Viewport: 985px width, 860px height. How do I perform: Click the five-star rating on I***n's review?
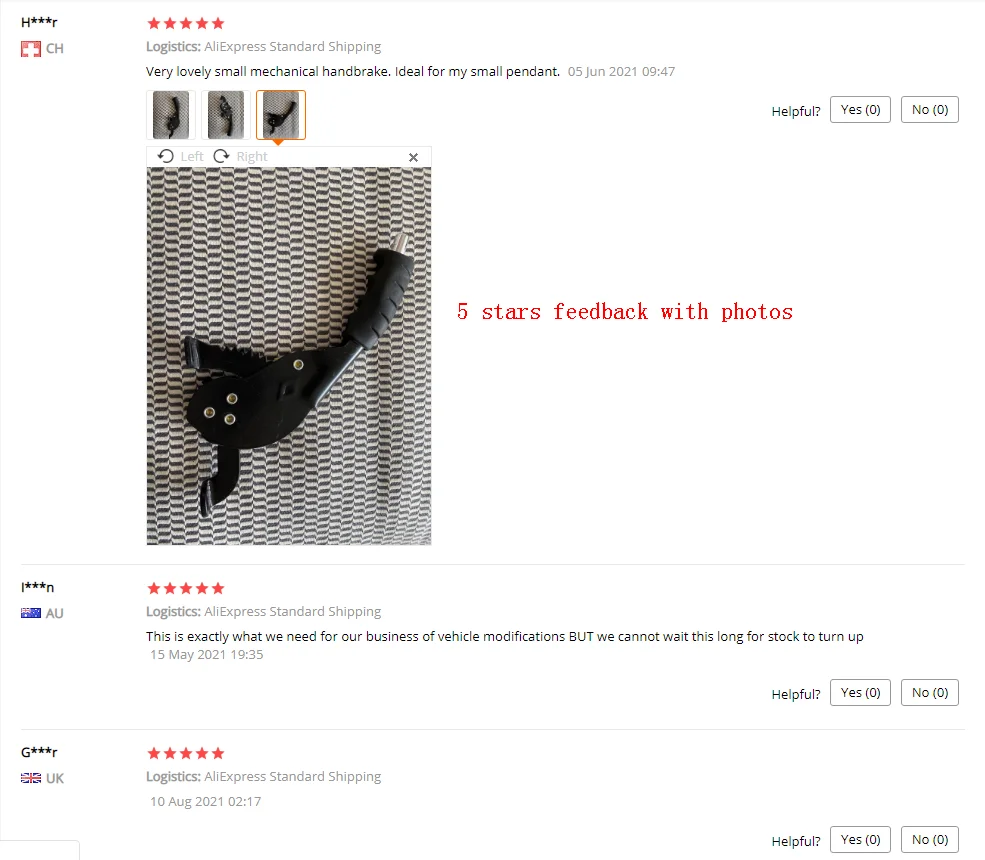point(185,589)
